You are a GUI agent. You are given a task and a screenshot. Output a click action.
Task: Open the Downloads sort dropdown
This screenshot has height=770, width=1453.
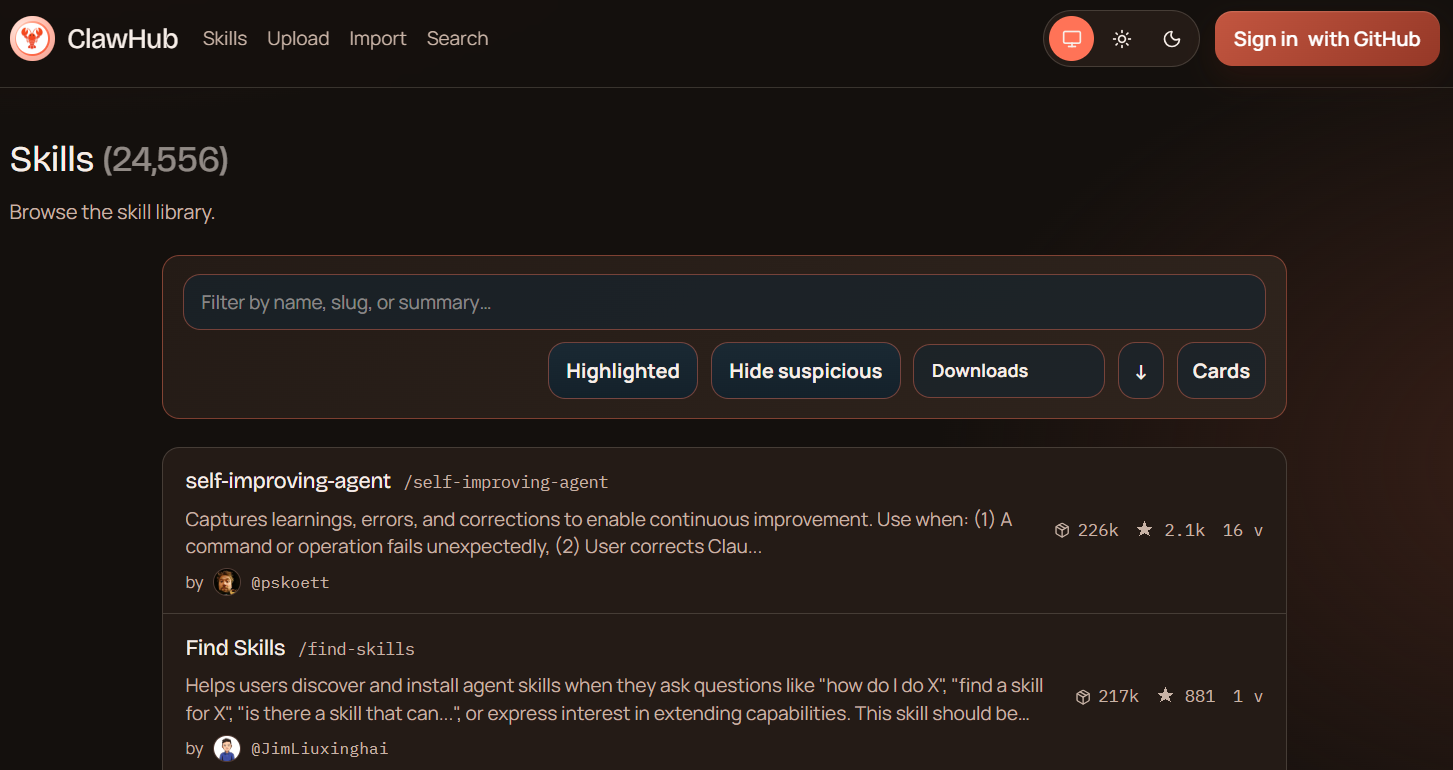tap(1008, 371)
